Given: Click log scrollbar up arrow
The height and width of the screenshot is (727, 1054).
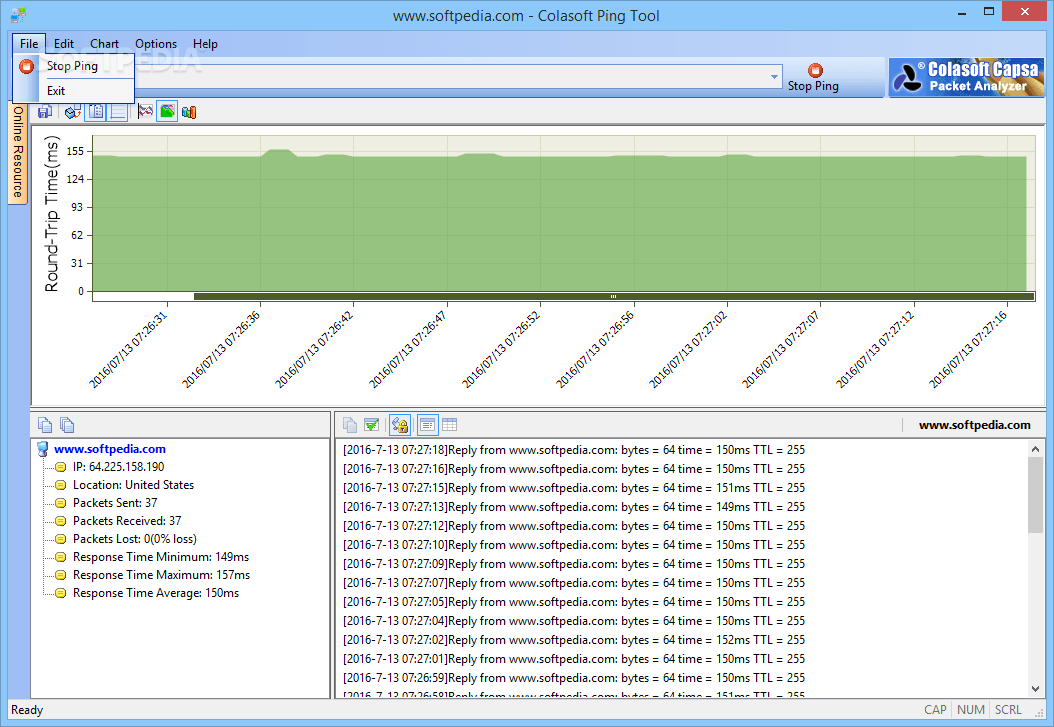Looking at the screenshot, I should (1035, 449).
